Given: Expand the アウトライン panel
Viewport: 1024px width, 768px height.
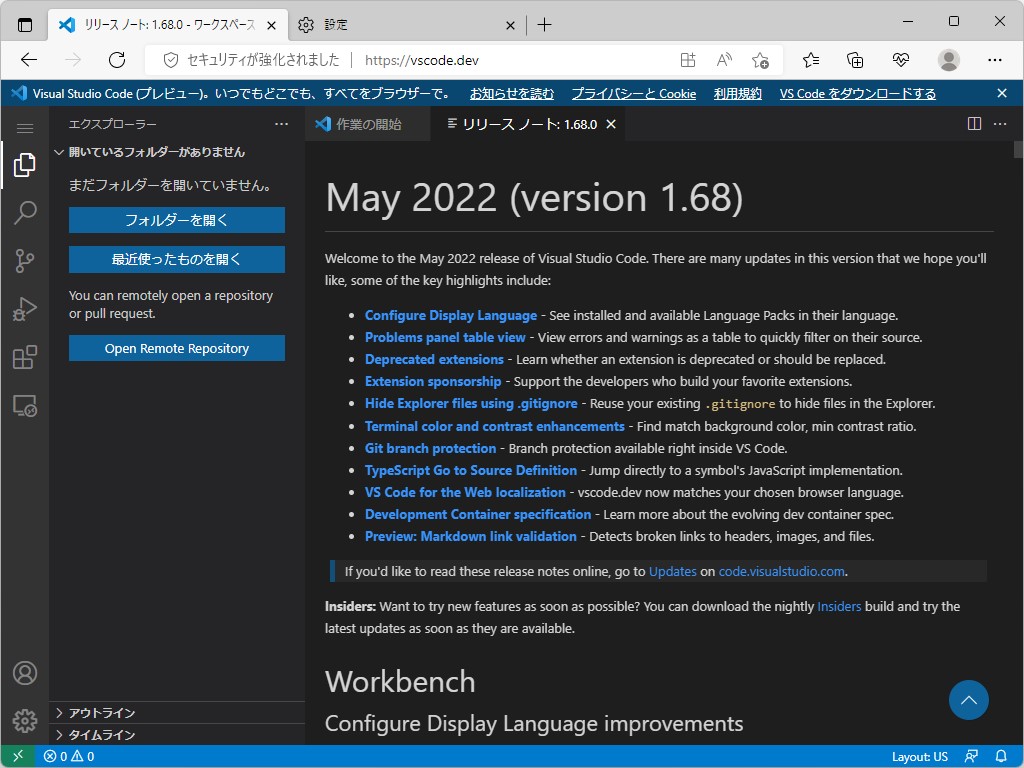Looking at the screenshot, I should click(100, 712).
